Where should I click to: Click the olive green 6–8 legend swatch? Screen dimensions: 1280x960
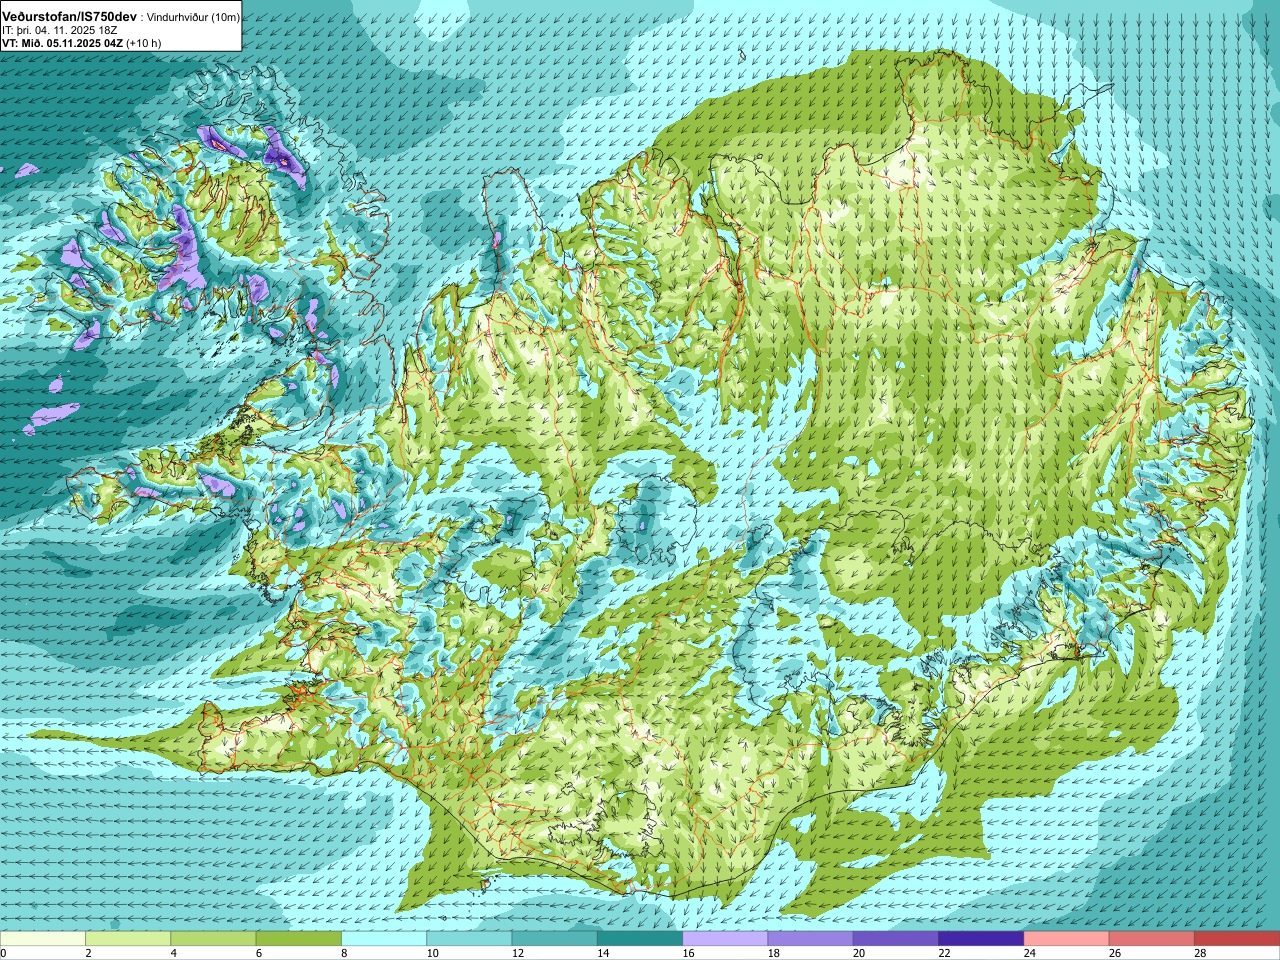point(299,938)
